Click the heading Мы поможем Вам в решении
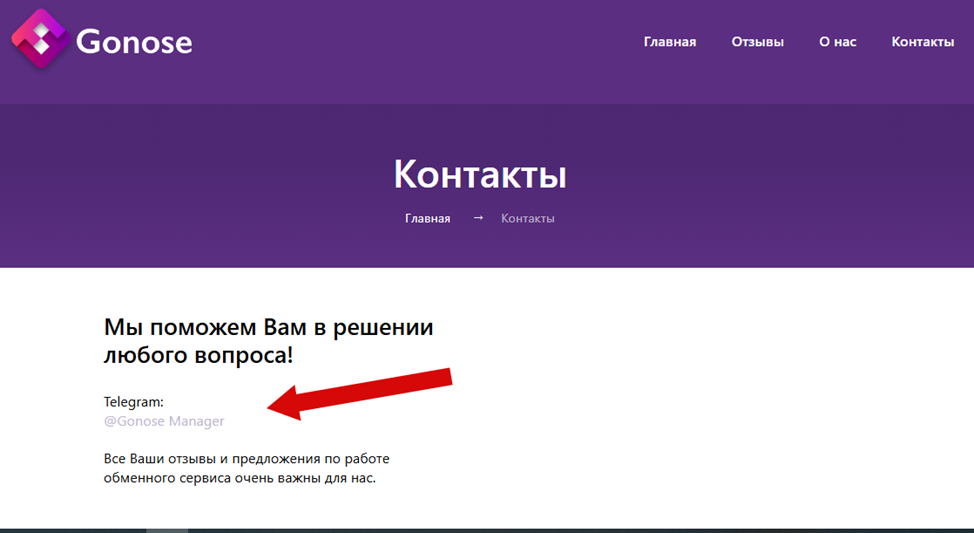The image size is (974, 533). pos(268,327)
